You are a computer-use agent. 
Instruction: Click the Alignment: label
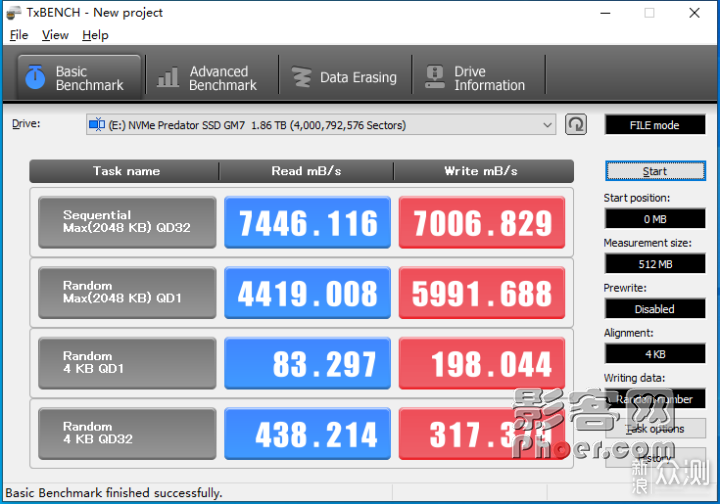[628, 333]
